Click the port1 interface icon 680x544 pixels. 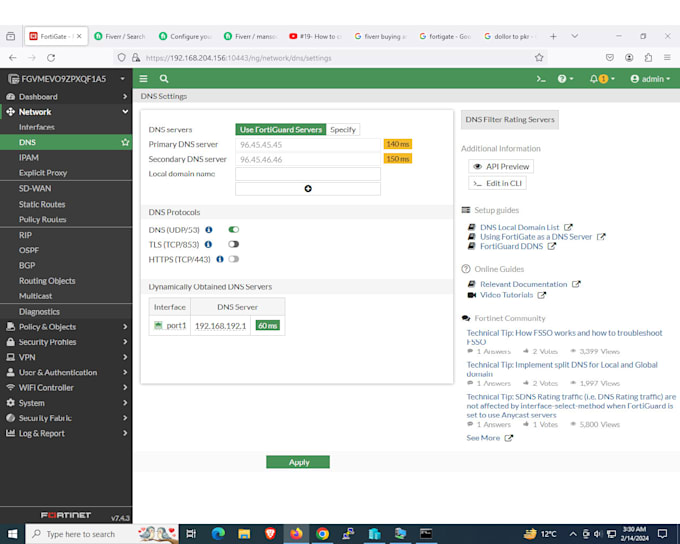[x=158, y=325]
